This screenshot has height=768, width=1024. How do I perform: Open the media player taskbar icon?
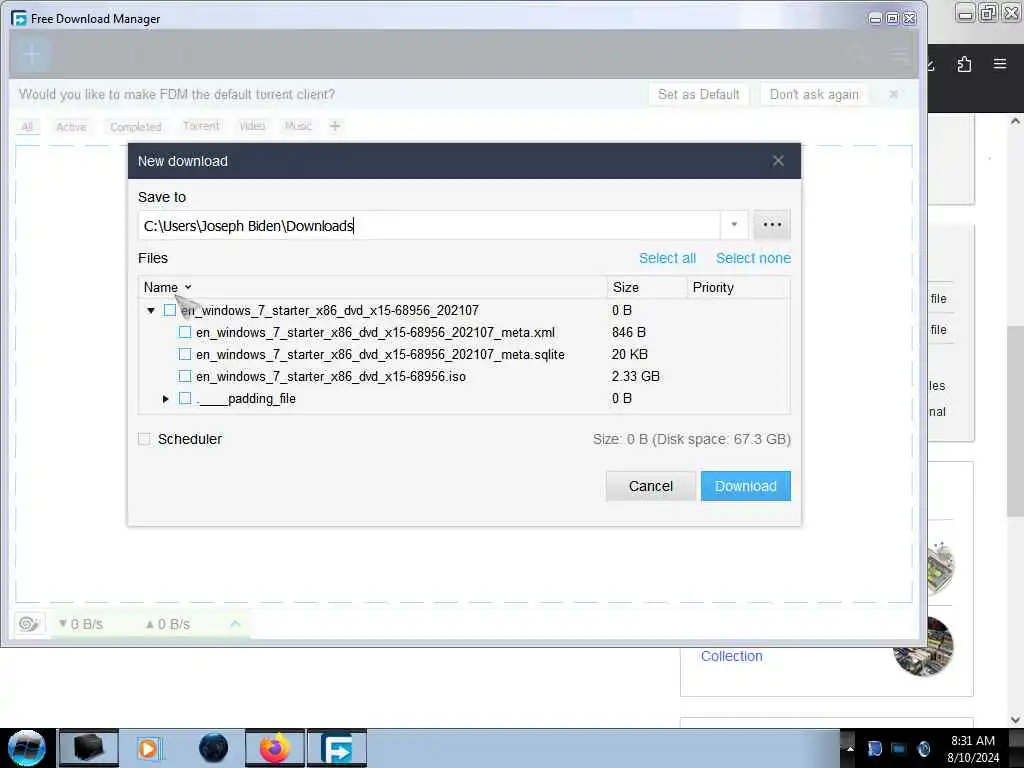[x=148, y=748]
